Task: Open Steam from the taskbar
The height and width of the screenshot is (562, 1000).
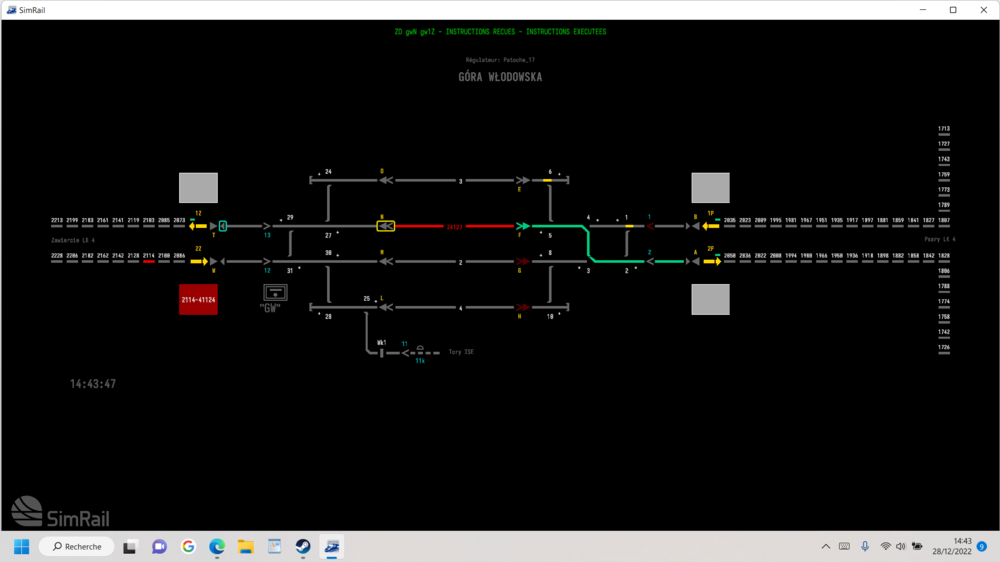Action: point(302,546)
